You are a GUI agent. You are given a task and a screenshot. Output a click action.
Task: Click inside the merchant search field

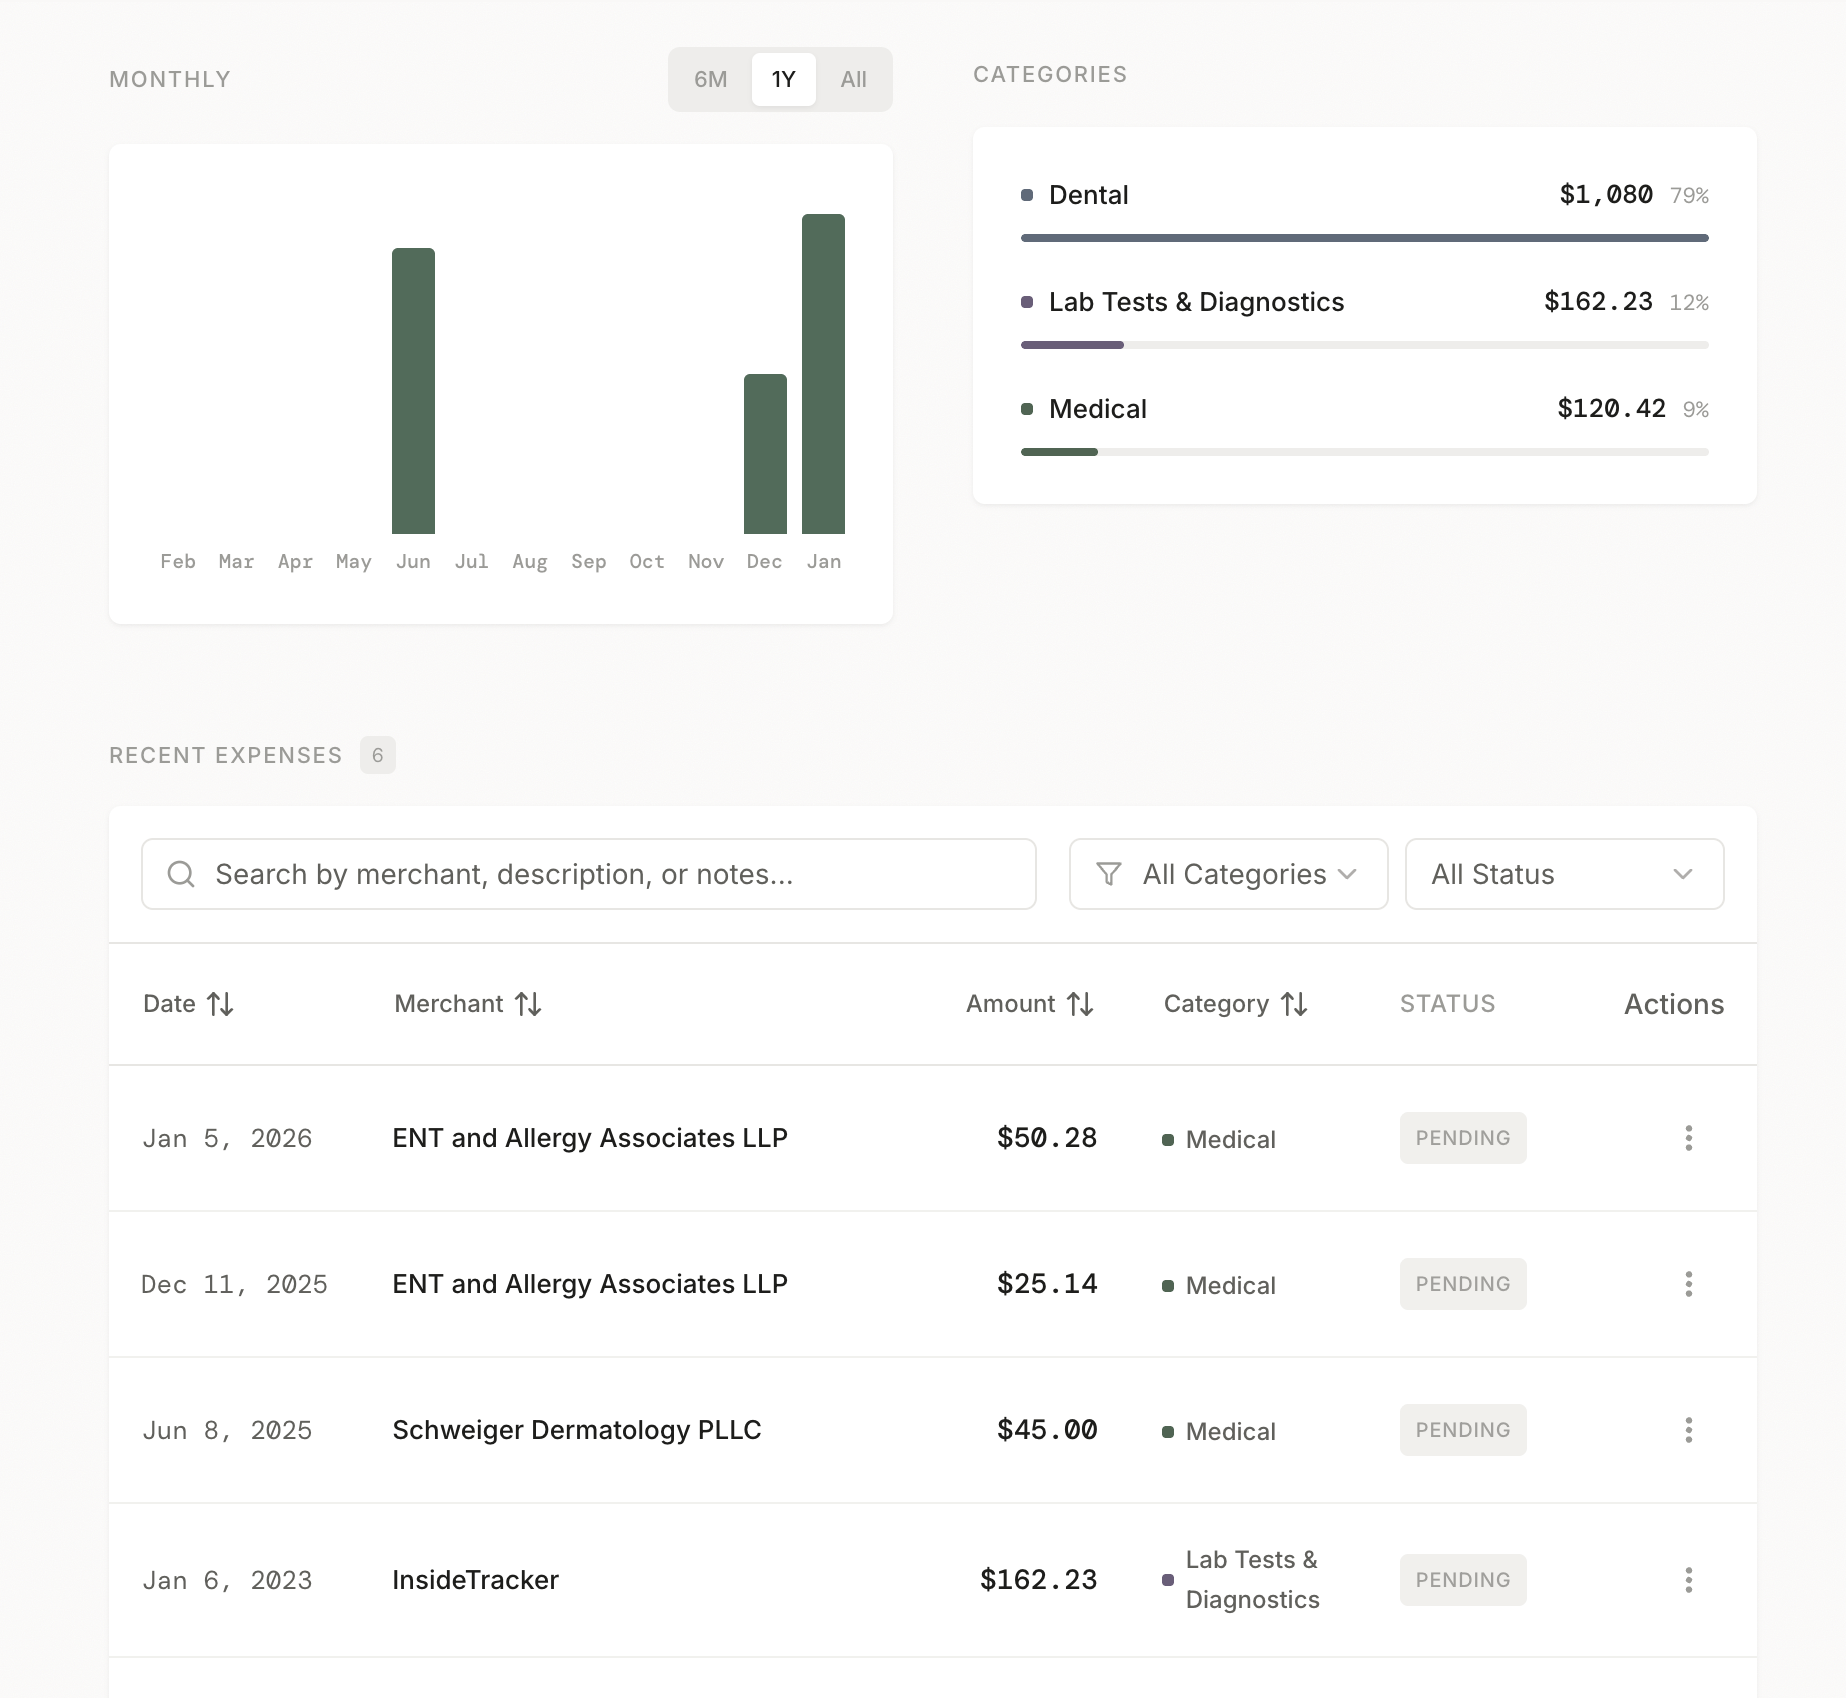tap(590, 874)
